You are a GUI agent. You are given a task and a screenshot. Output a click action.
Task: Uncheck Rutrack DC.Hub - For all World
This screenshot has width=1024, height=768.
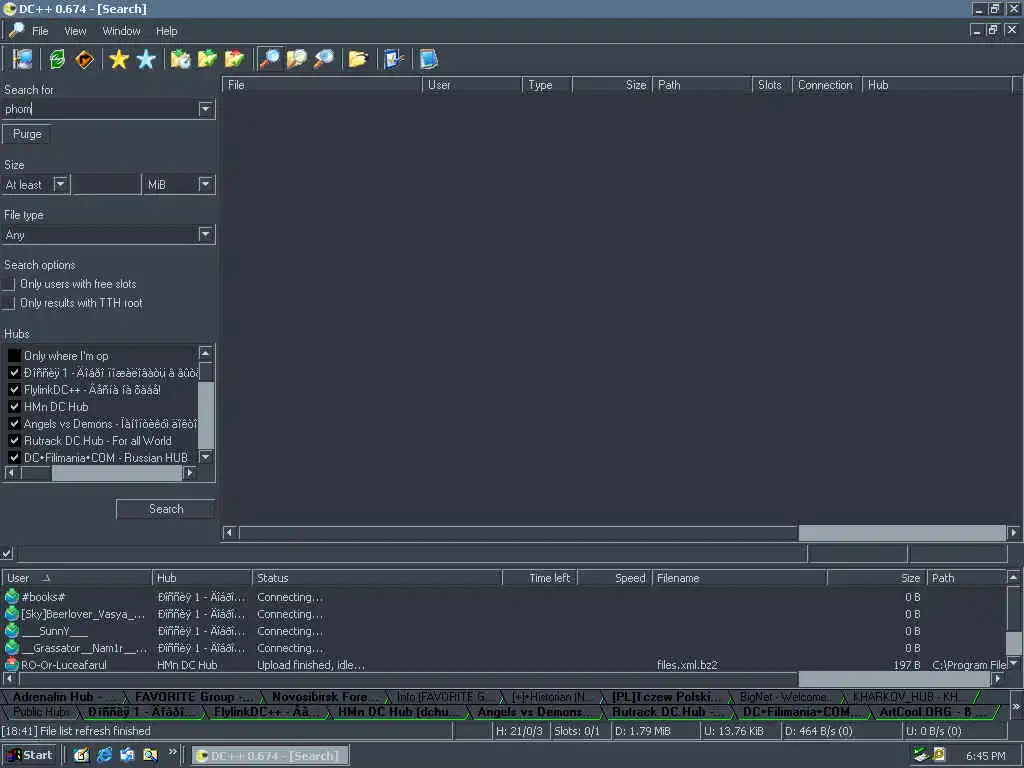tap(14, 440)
